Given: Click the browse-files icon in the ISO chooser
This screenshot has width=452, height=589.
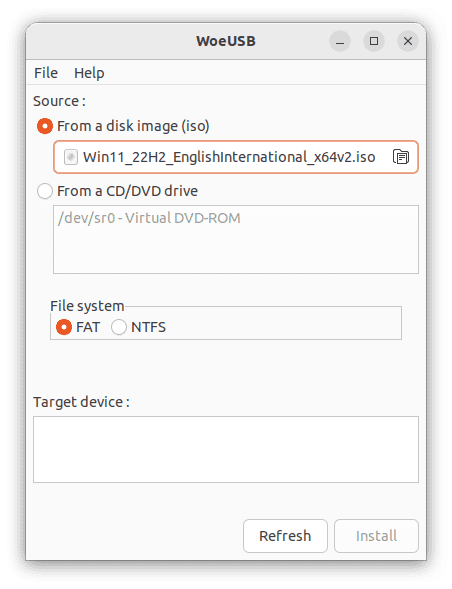Looking at the screenshot, I should coord(401,157).
